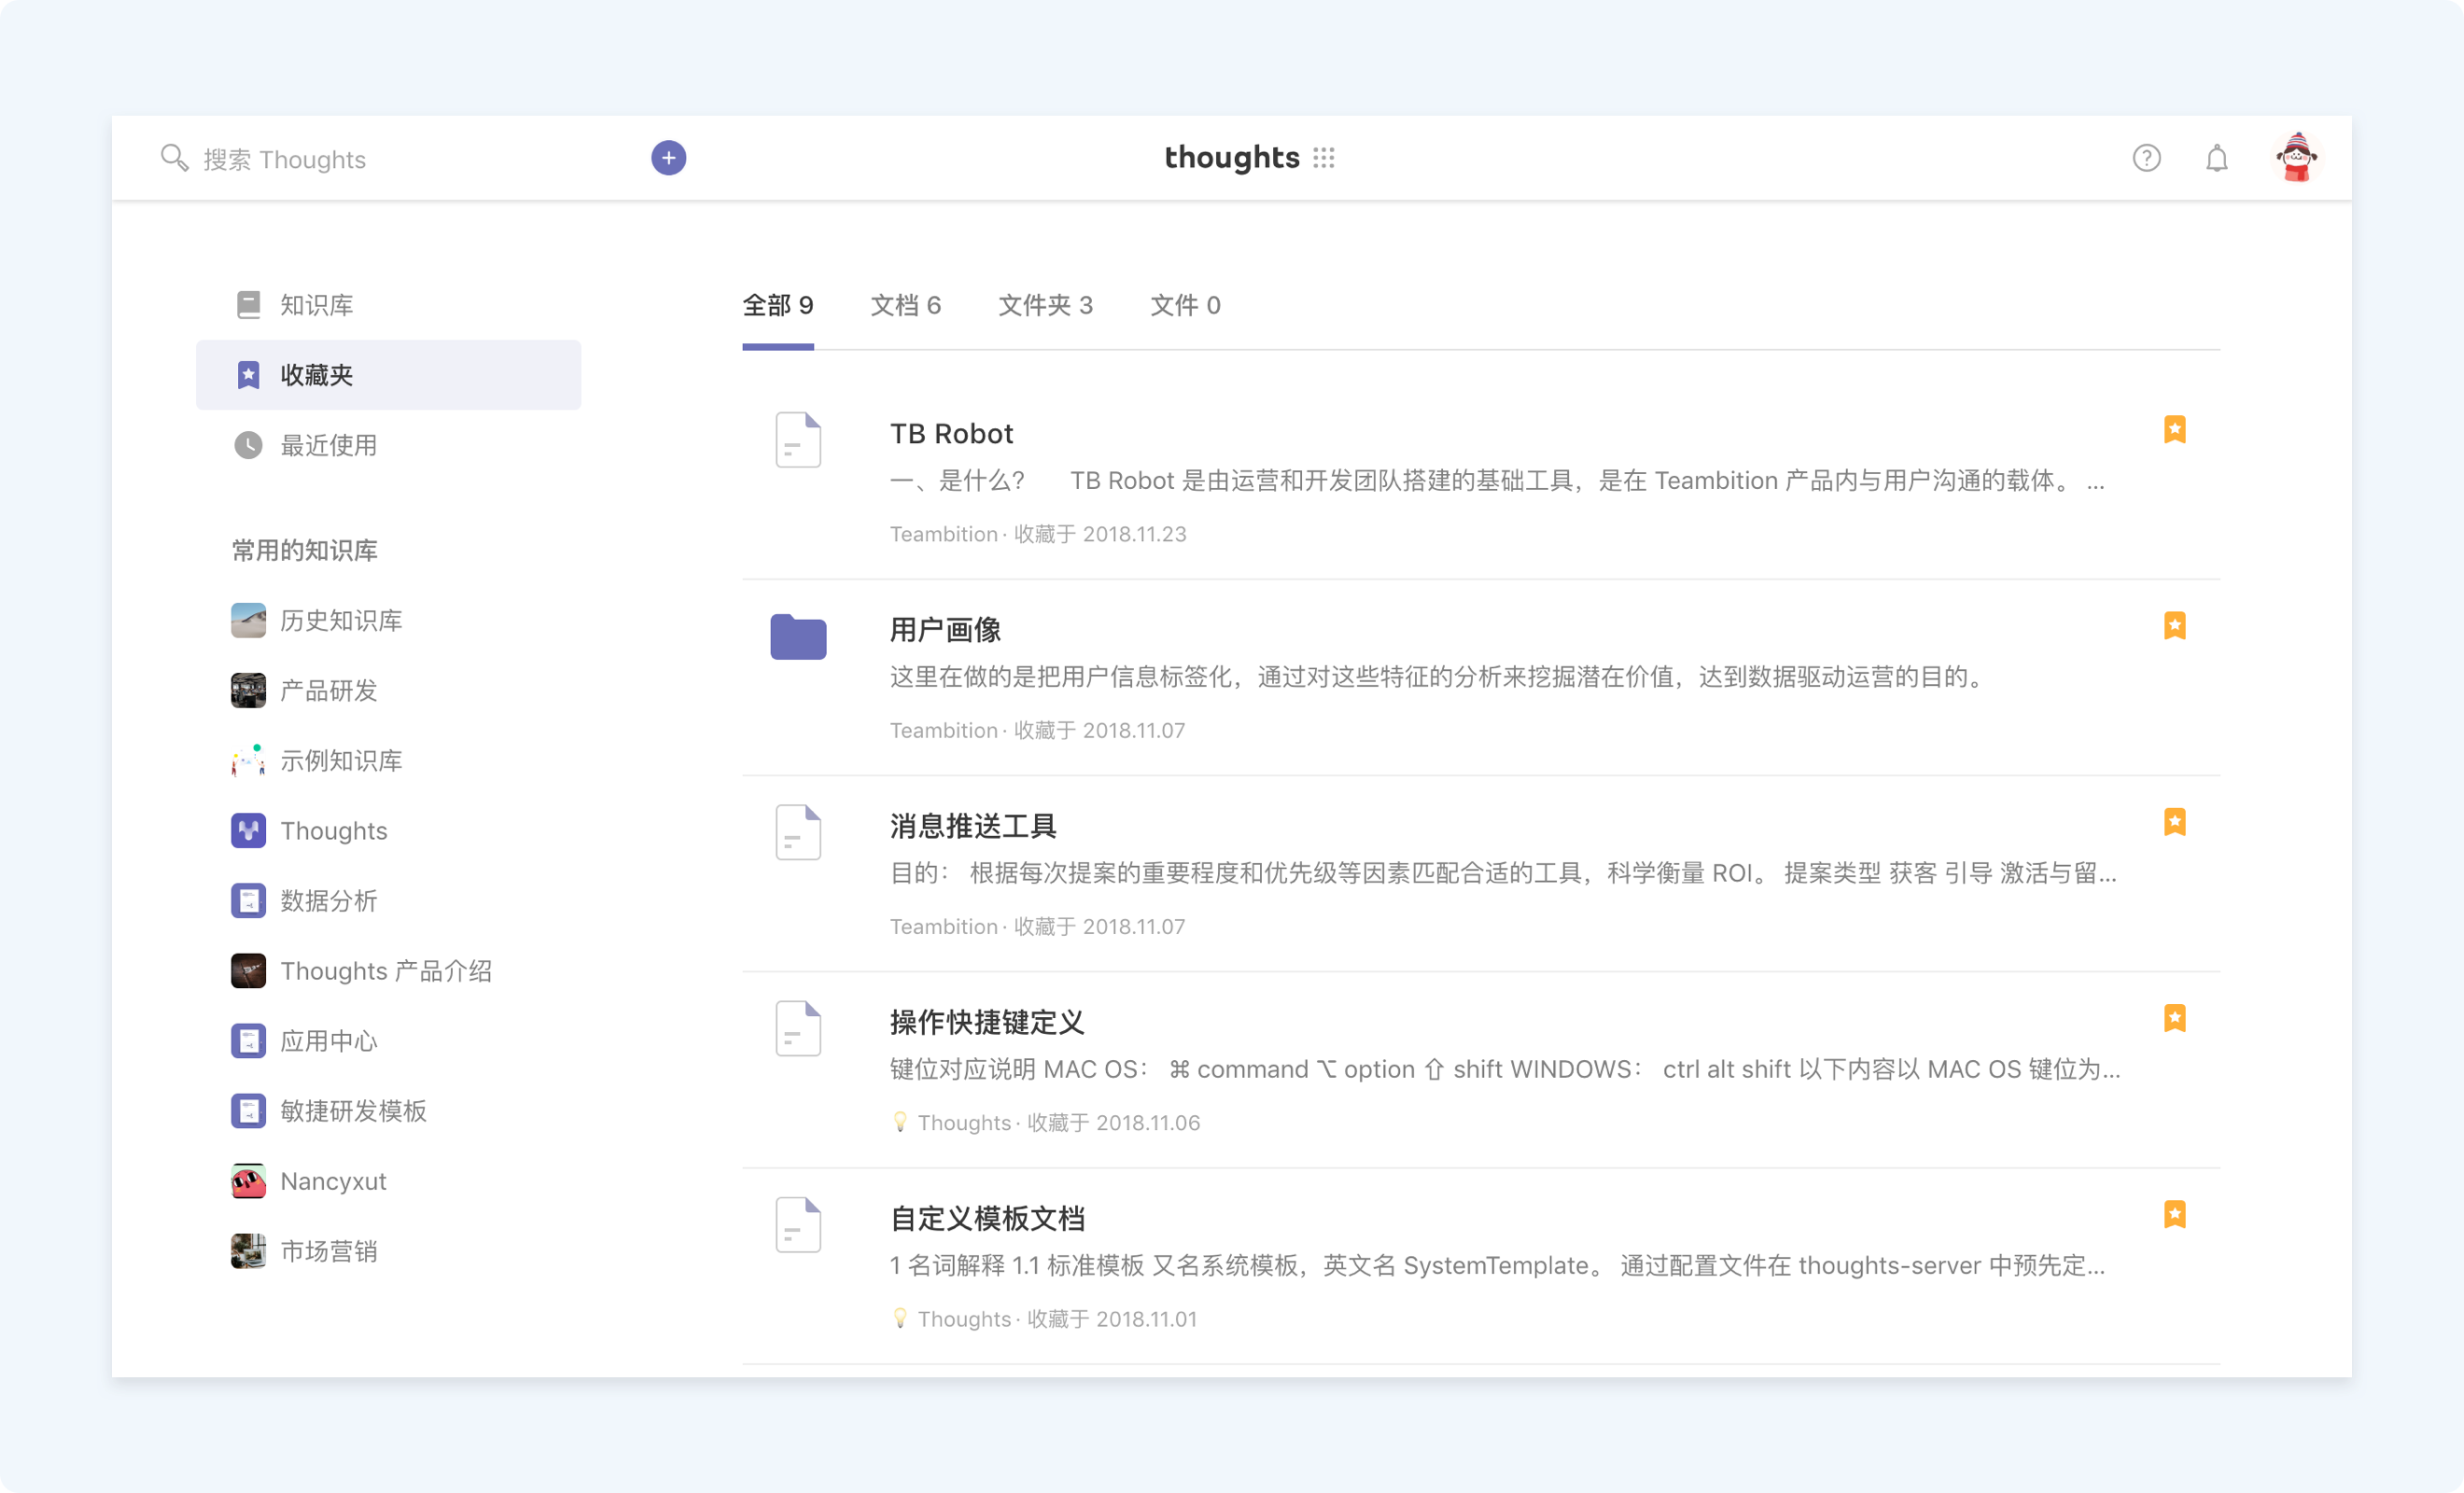Click the 产品研发 thumbnail icon
Screen dimensions: 2464x1493
(x=248, y=691)
